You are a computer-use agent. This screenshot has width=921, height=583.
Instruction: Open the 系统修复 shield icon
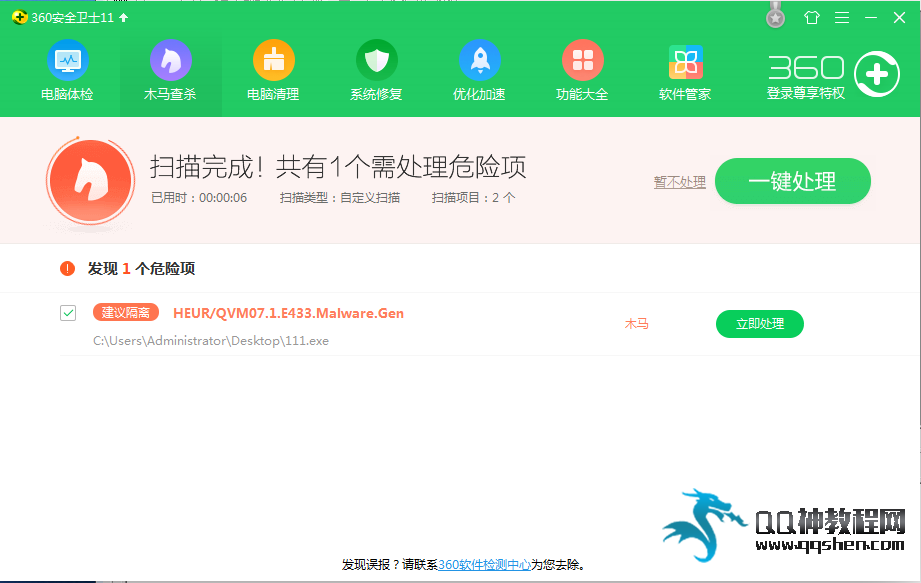coord(377,60)
